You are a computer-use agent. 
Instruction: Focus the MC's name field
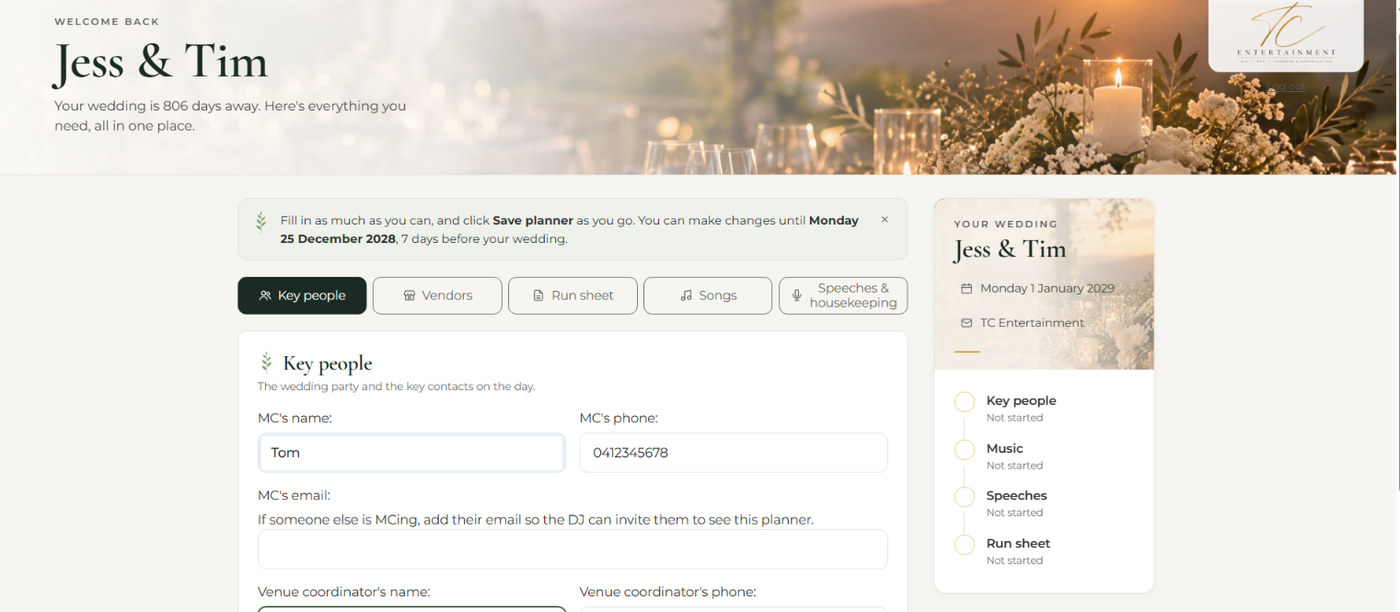(411, 453)
